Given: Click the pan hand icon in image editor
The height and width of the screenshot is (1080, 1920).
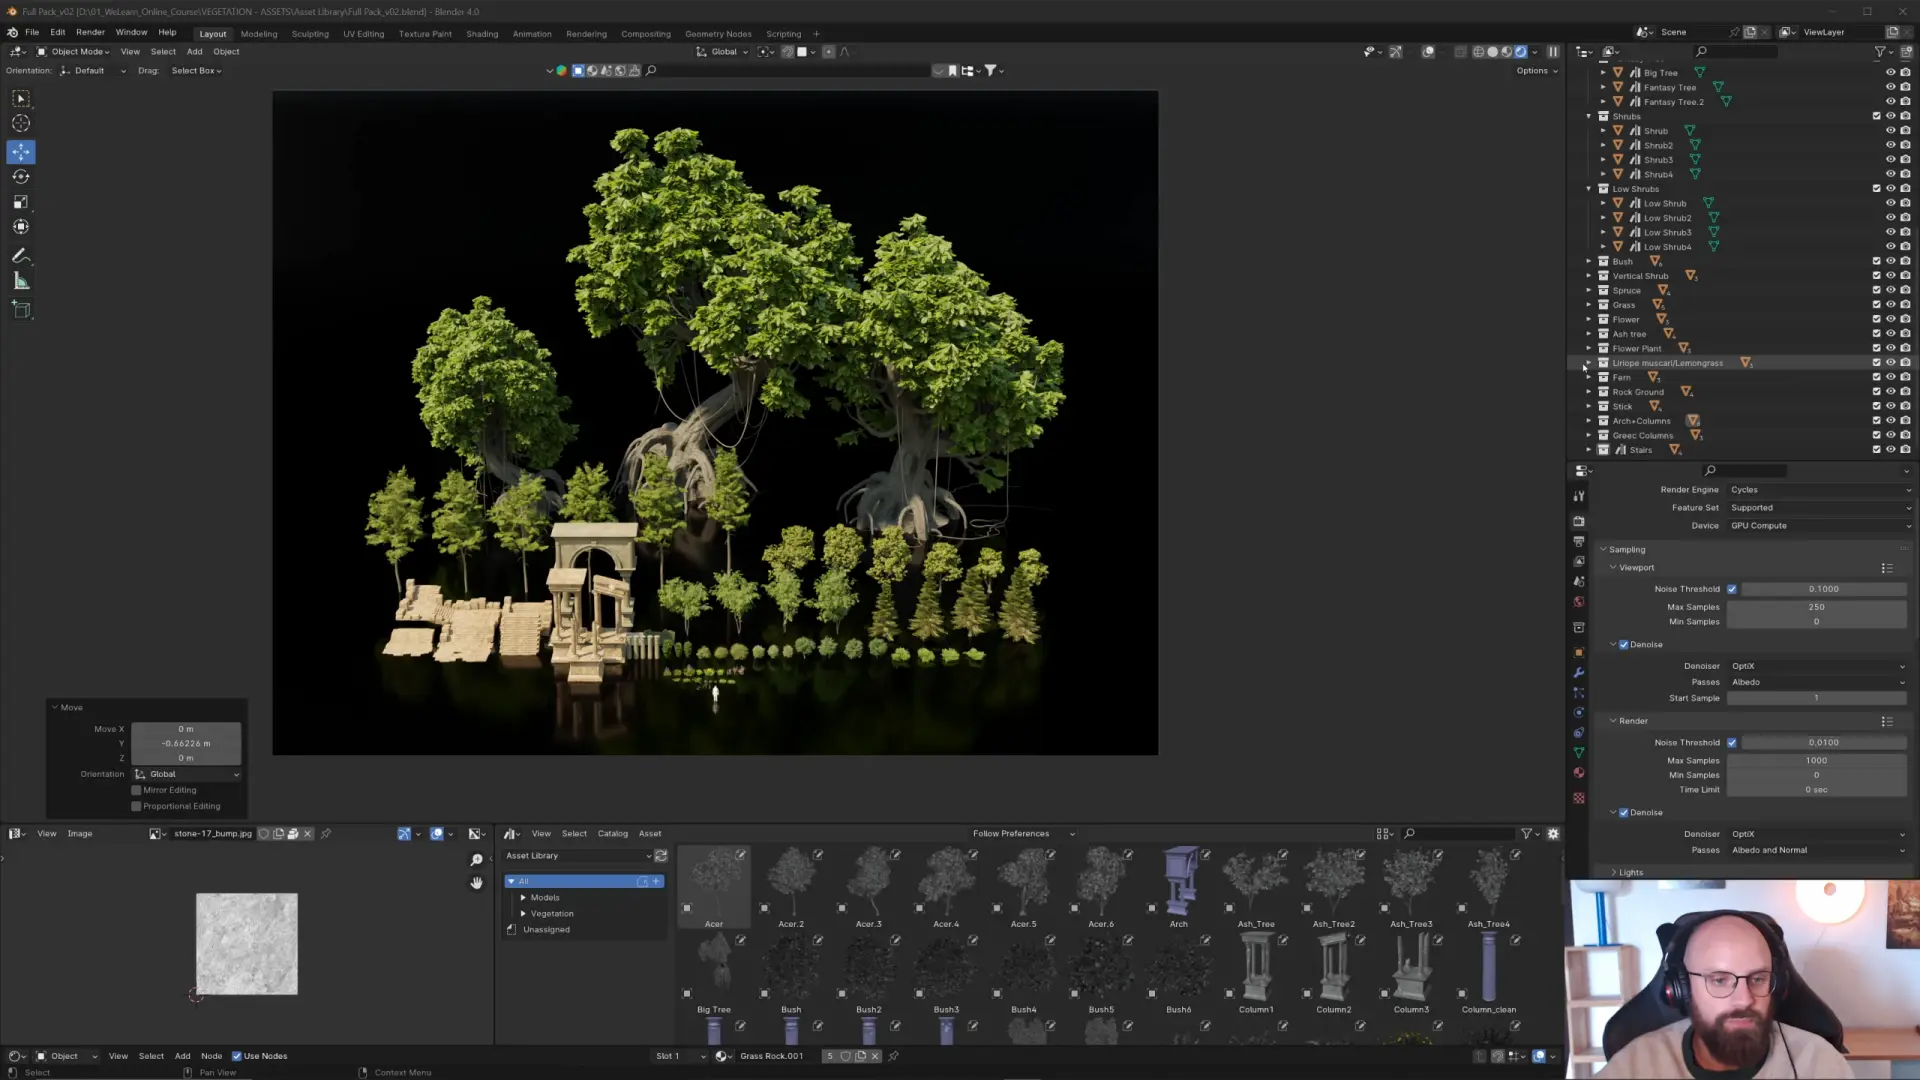Looking at the screenshot, I should tap(477, 883).
